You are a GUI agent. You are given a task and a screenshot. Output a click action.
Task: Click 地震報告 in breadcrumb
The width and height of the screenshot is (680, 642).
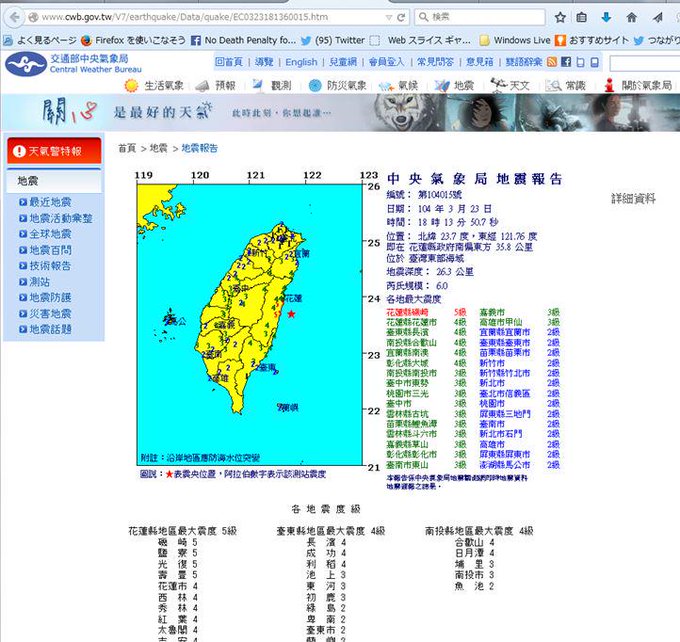[x=199, y=148]
